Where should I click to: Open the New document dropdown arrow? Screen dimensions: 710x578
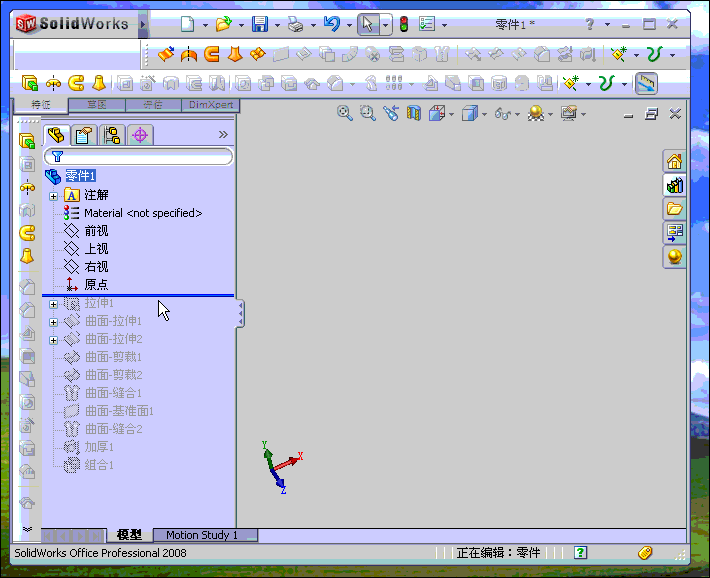coord(205,25)
